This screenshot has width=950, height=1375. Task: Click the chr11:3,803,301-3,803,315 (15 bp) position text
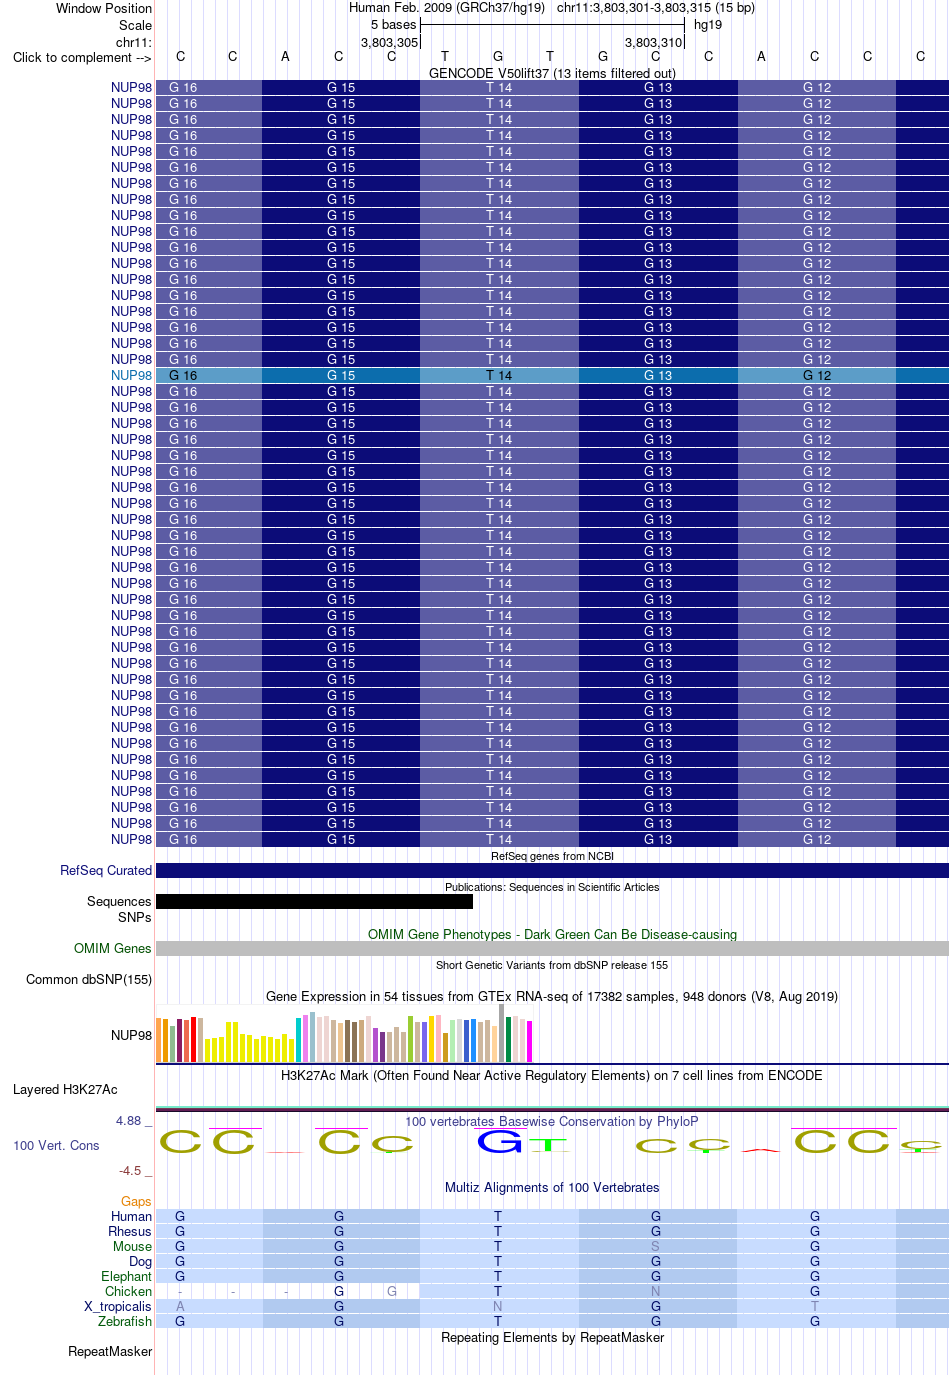click(x=656, y=7)
